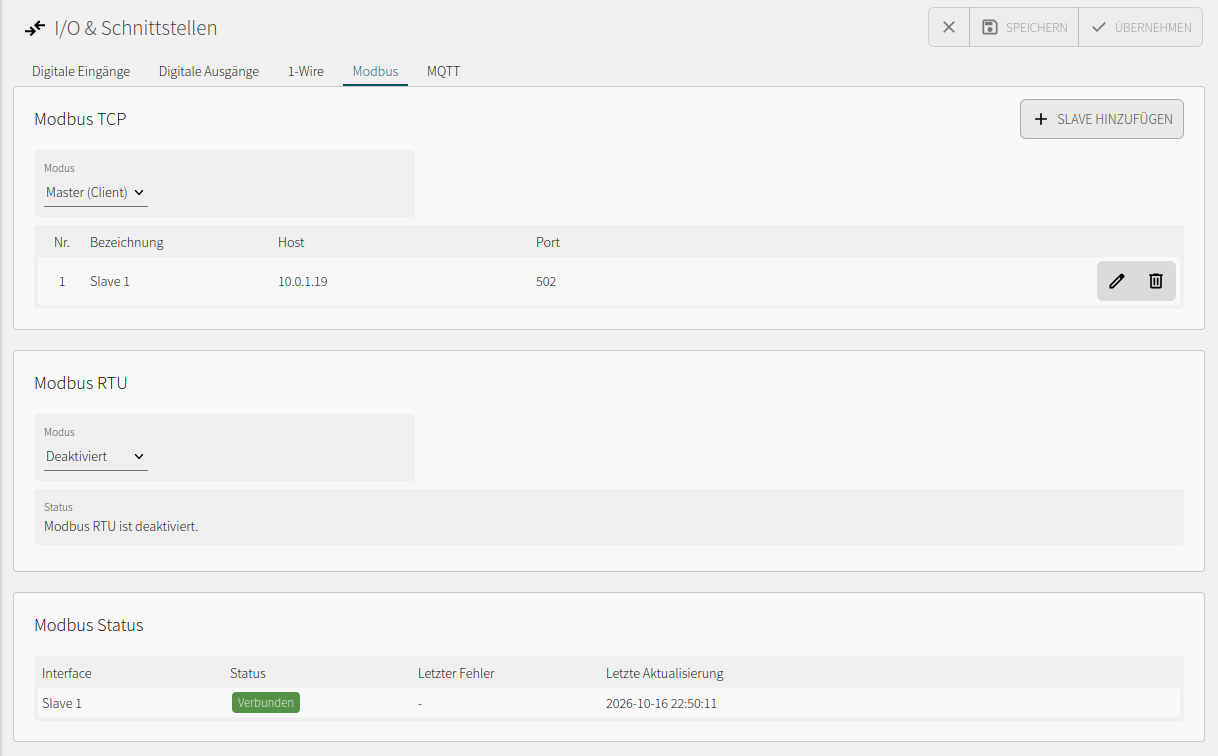Click port value 502

pos(546,282)
